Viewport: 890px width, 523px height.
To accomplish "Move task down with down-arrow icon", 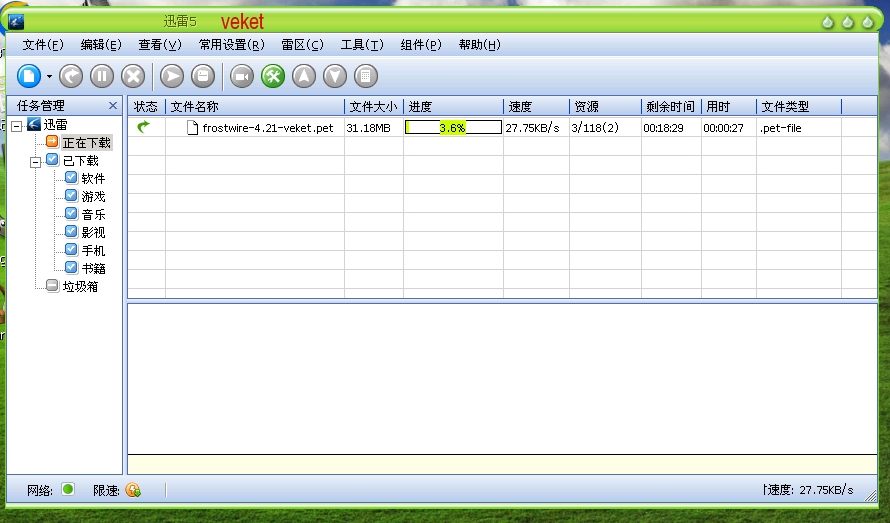I will [x=335, y=76].
